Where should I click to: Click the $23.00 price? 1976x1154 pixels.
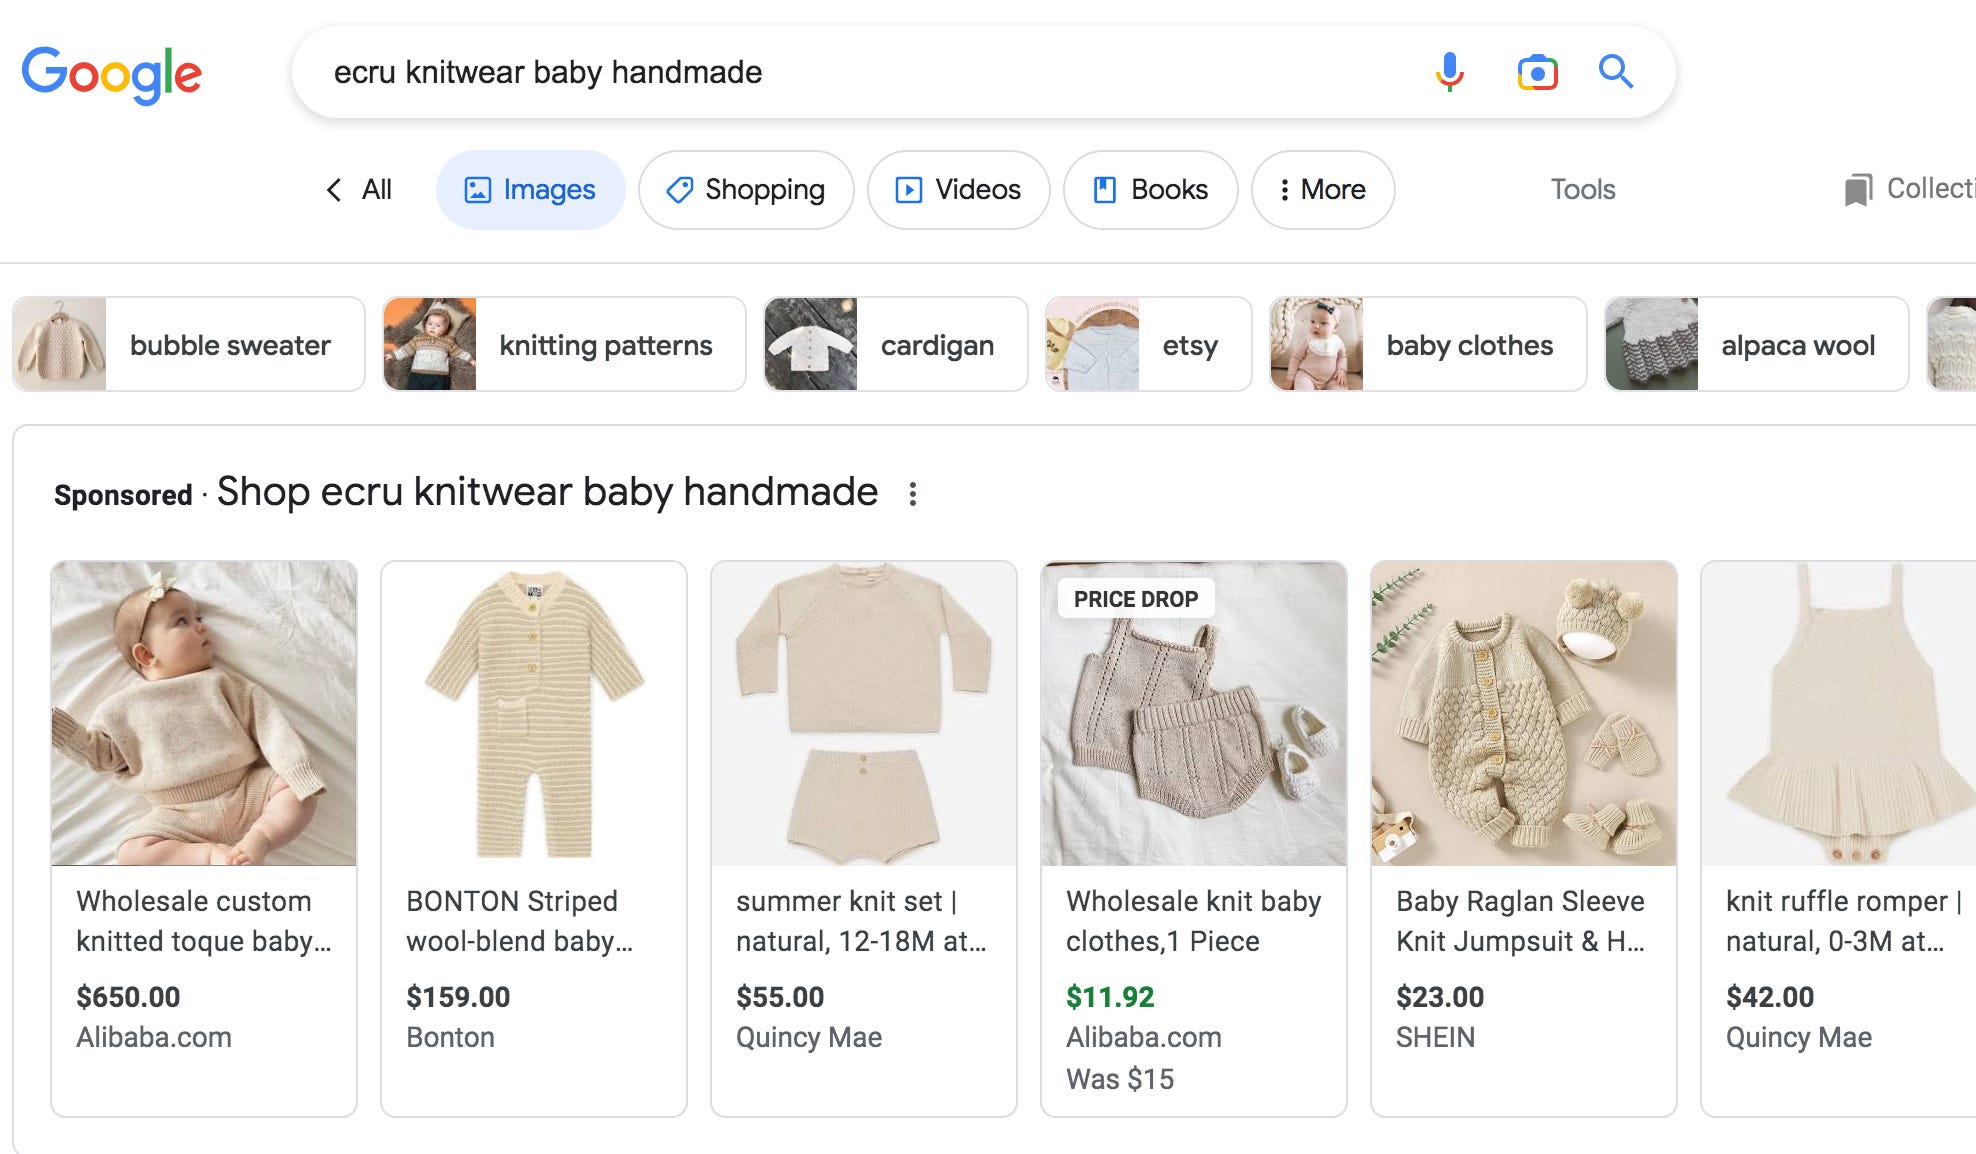pyautogui.click(x=1440, y=997)
